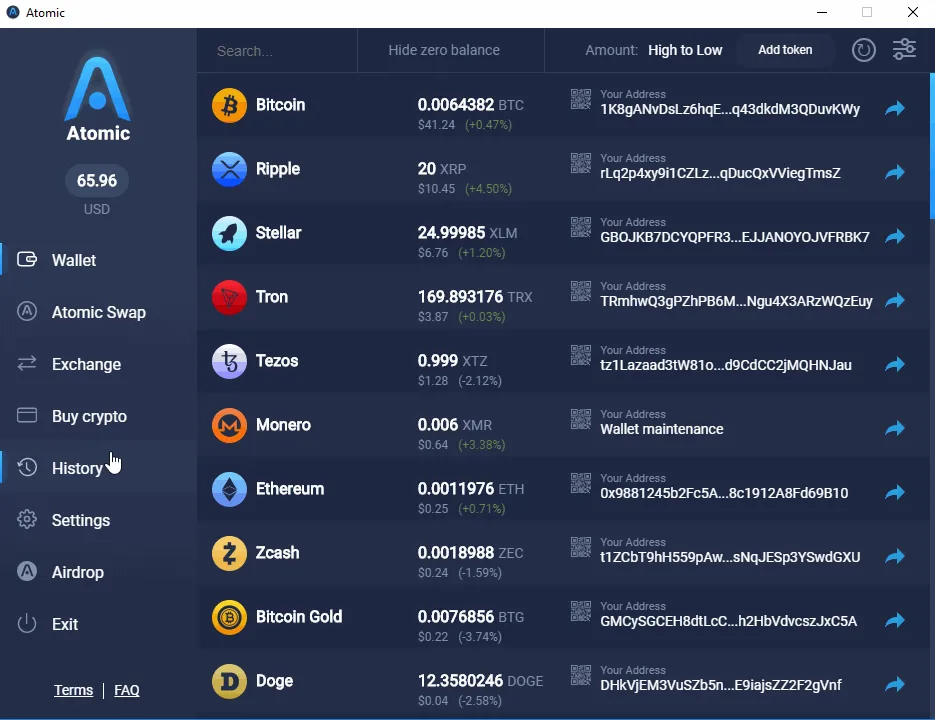Click the Tezos address tz1Lazaad3tW81o...
This screenshot has width=935, height=720.
(726, 365)
